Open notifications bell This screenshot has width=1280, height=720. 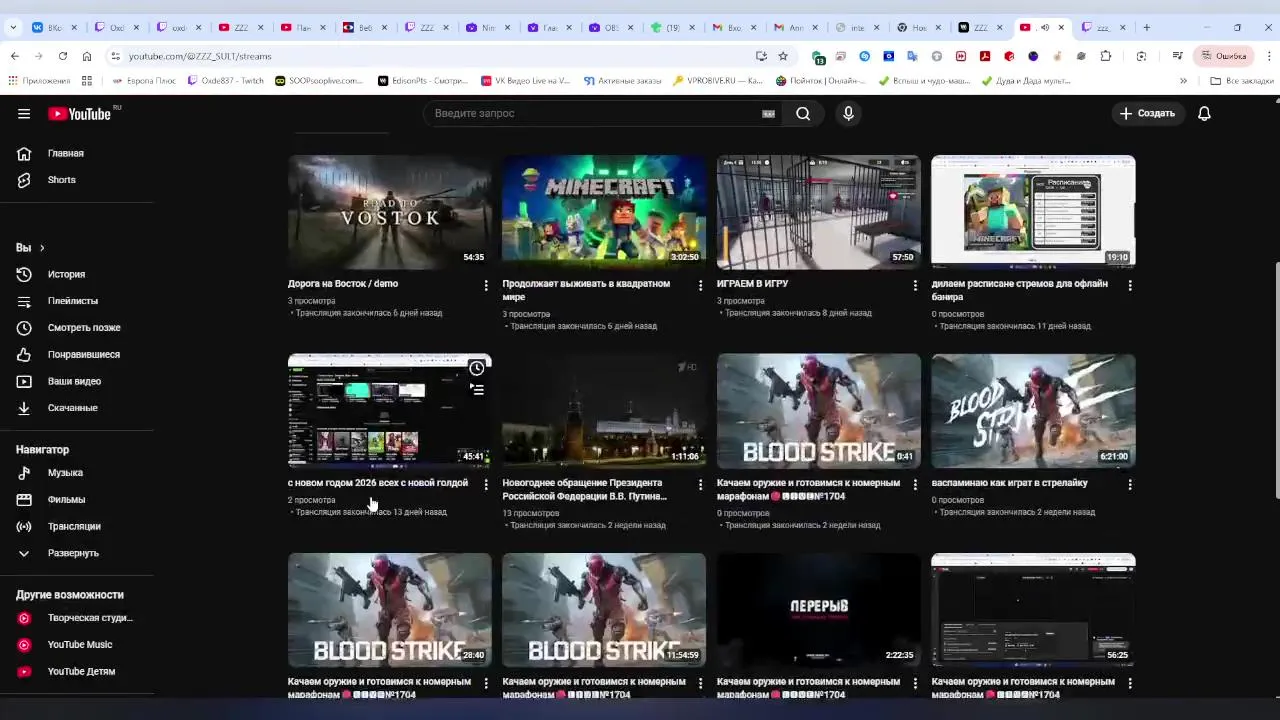coord(1204,114)
